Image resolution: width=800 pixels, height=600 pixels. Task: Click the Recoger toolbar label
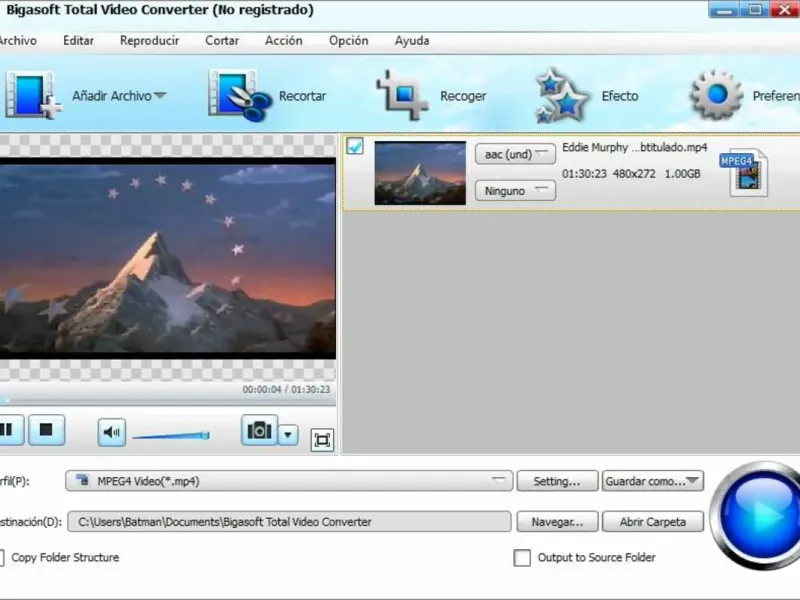(x=463, y=96)
